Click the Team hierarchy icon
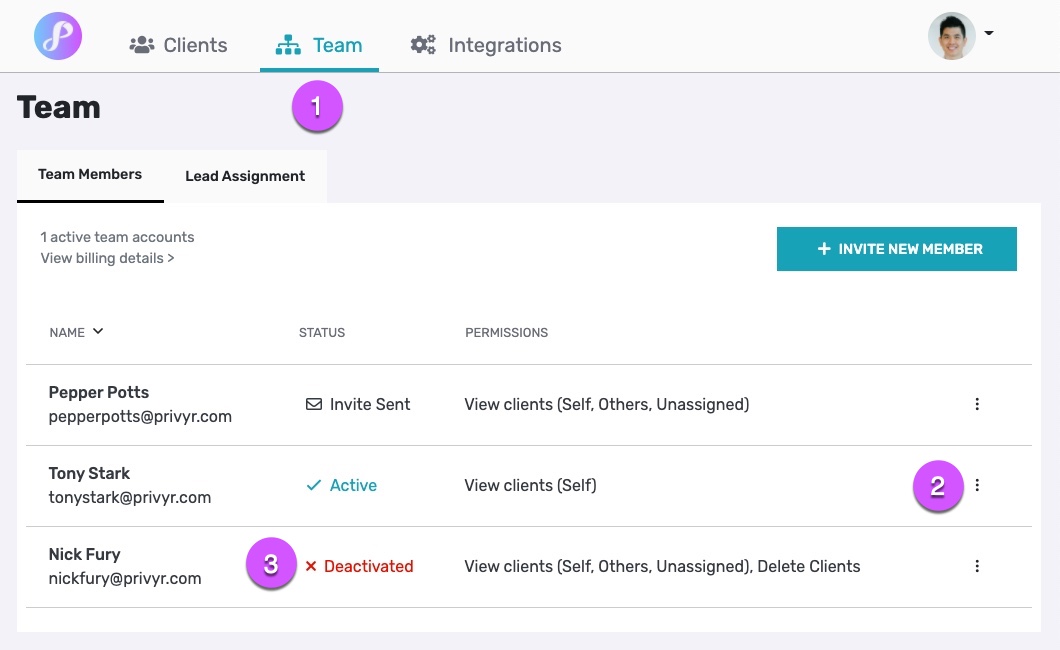1060x650 pixels. [288, 44]
